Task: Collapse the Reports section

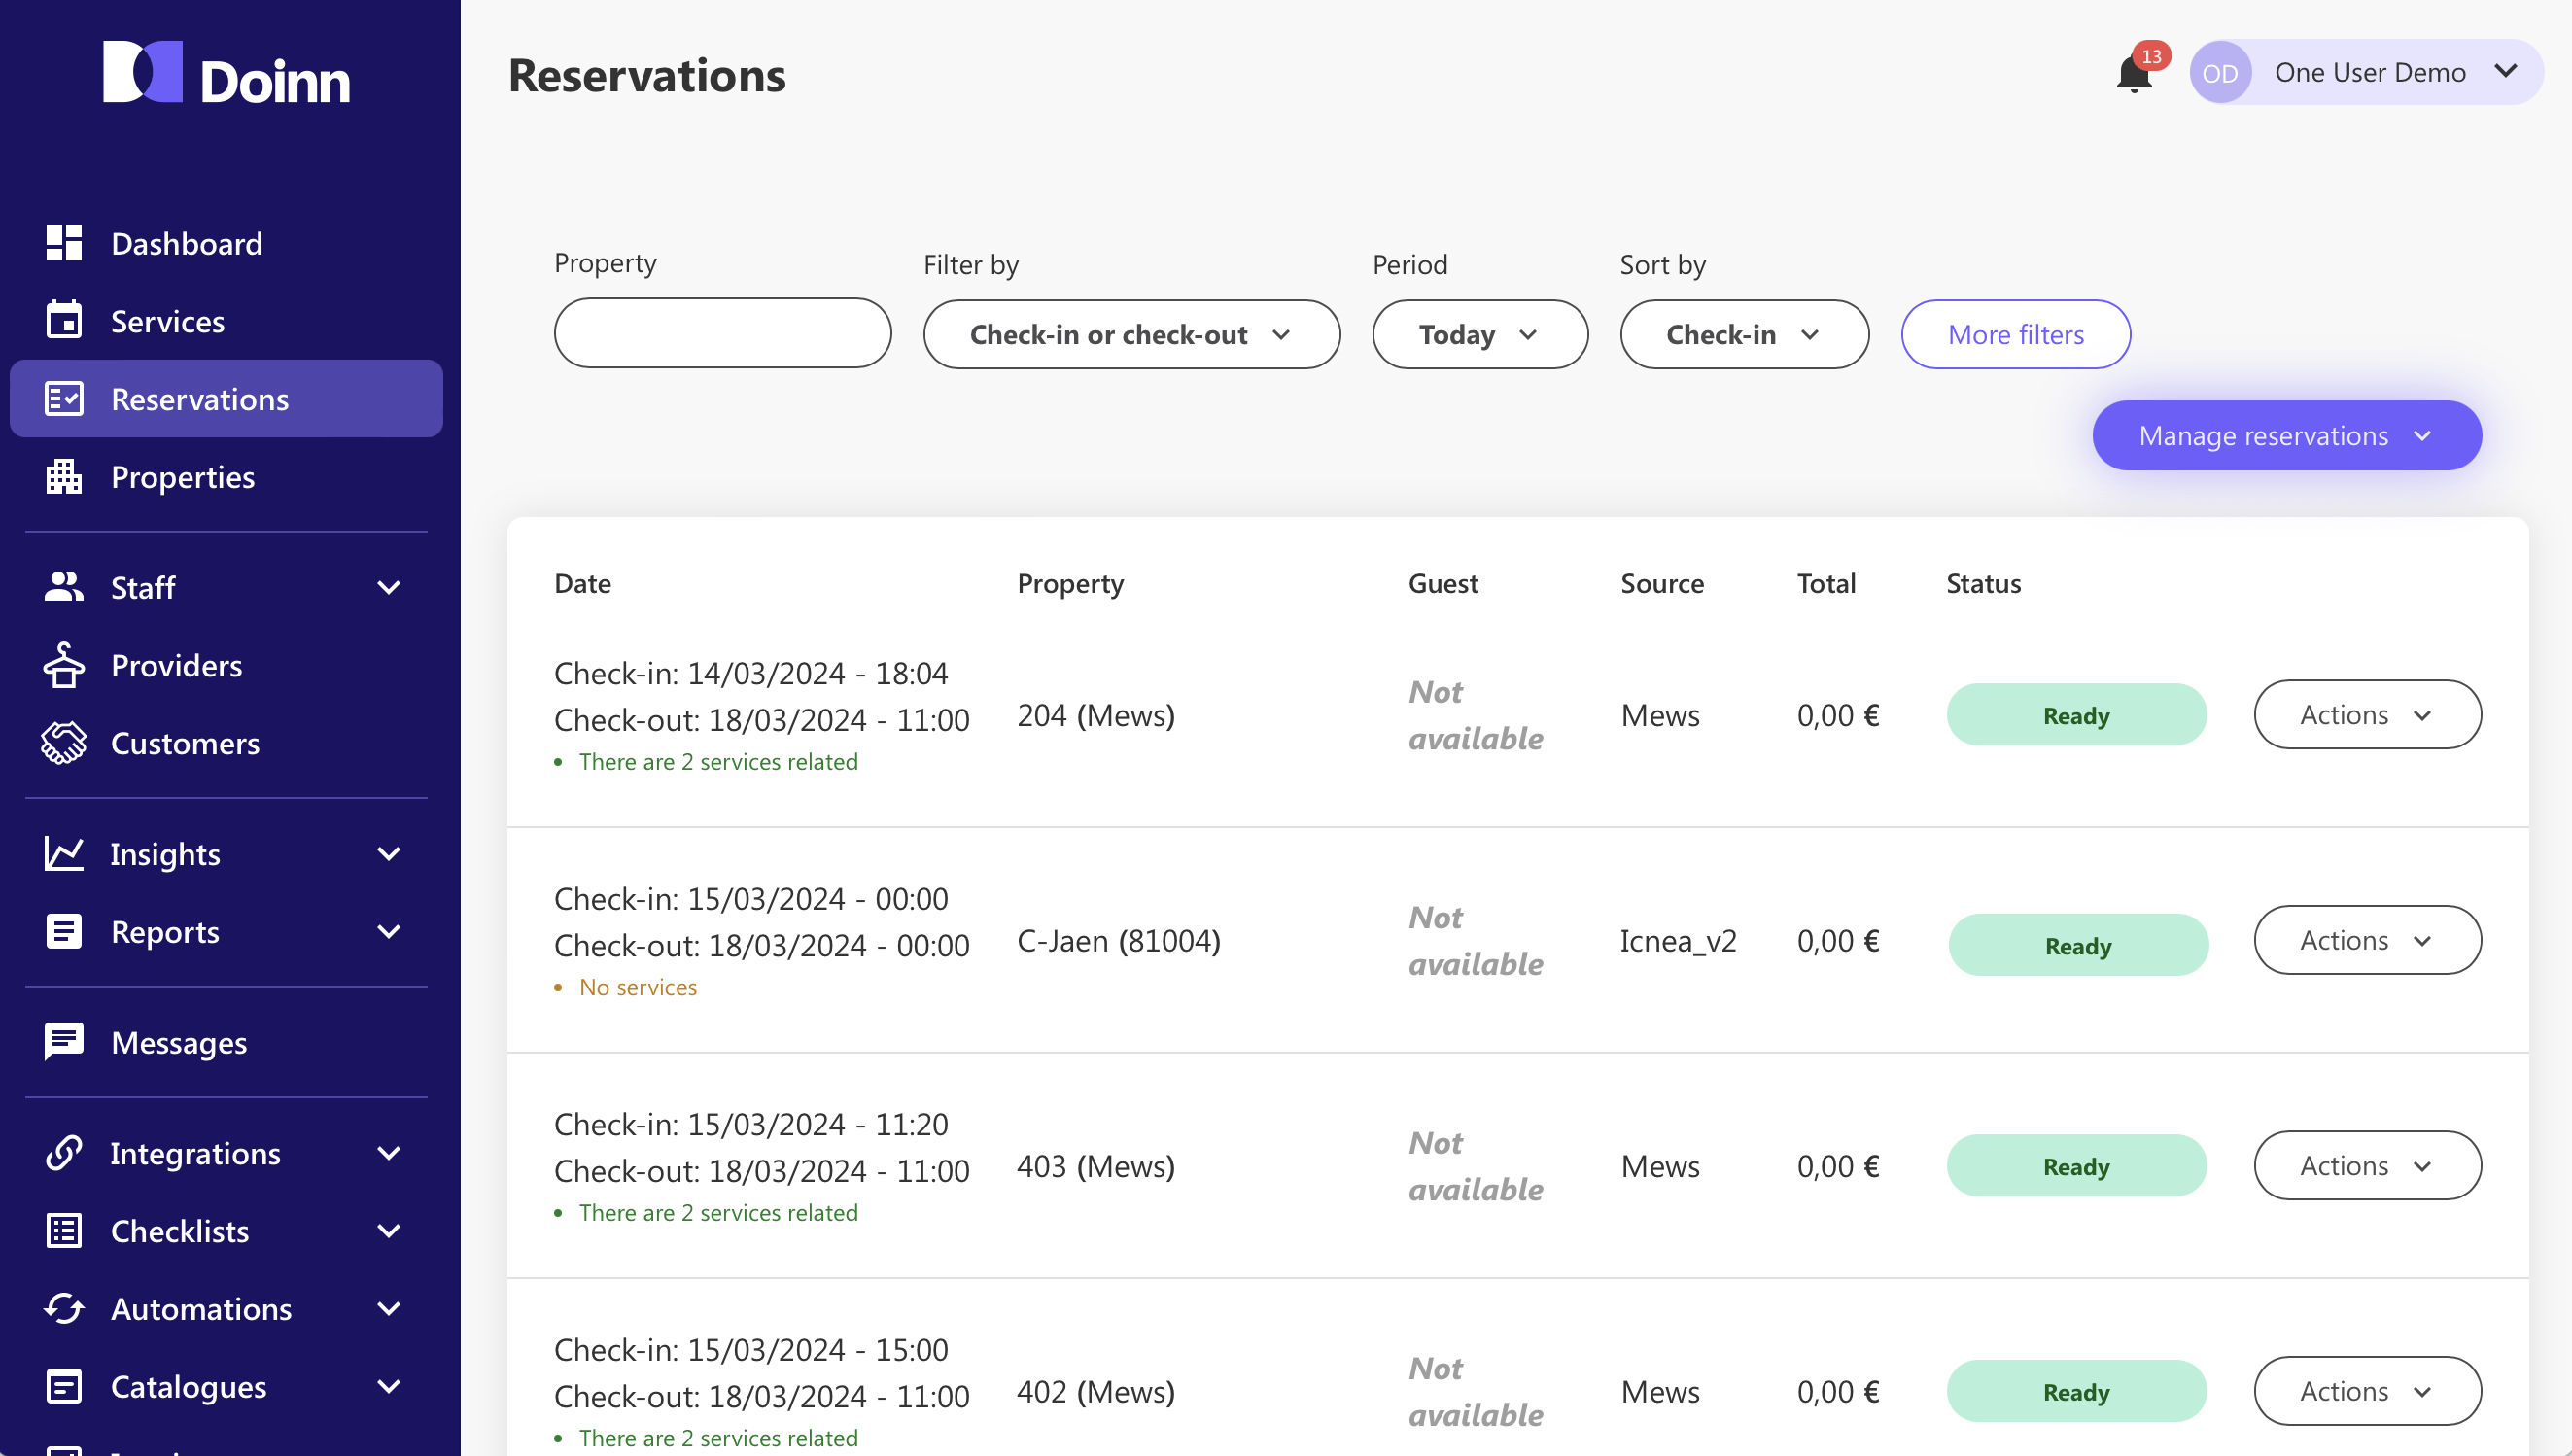Action: 390,931
